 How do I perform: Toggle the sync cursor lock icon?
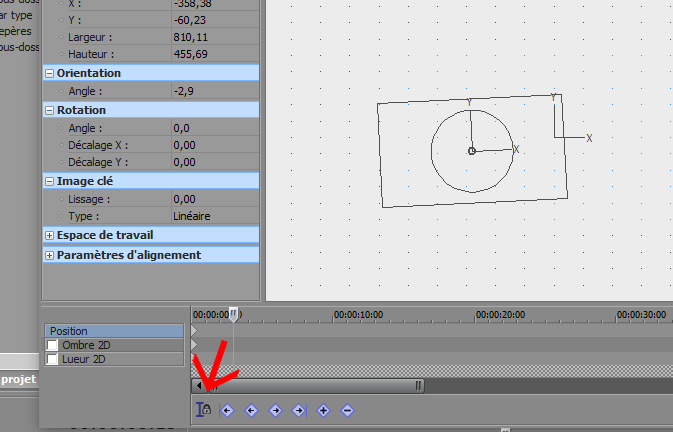[202, 409]
